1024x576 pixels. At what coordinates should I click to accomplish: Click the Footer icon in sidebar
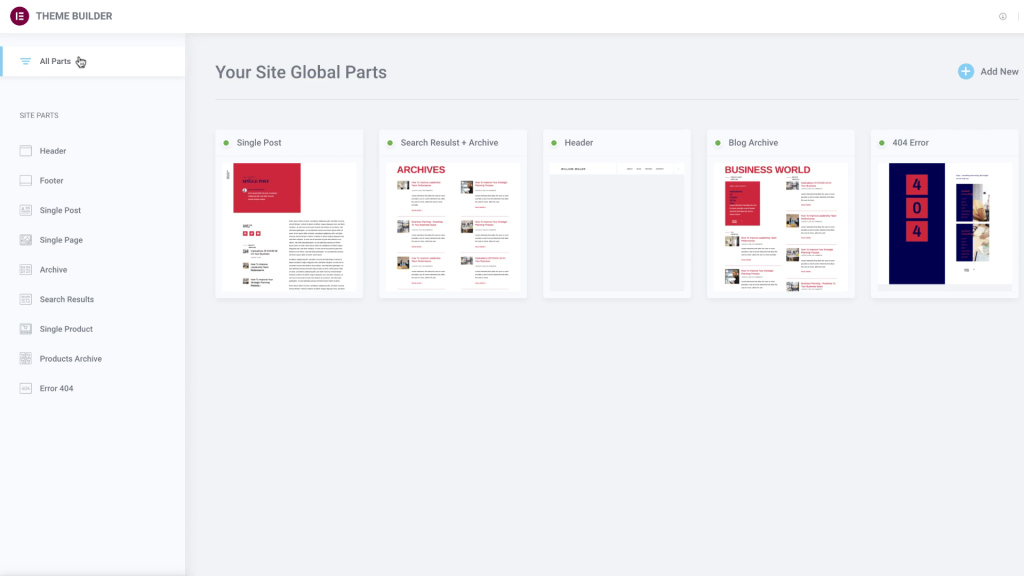coord(26,181)
